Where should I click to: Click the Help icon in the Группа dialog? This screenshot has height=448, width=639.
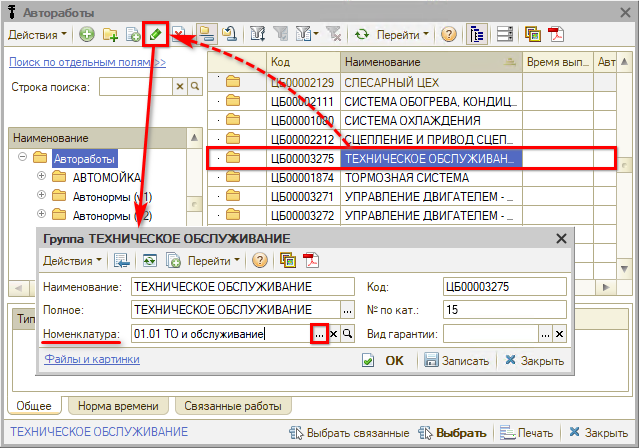click(260, 260)
